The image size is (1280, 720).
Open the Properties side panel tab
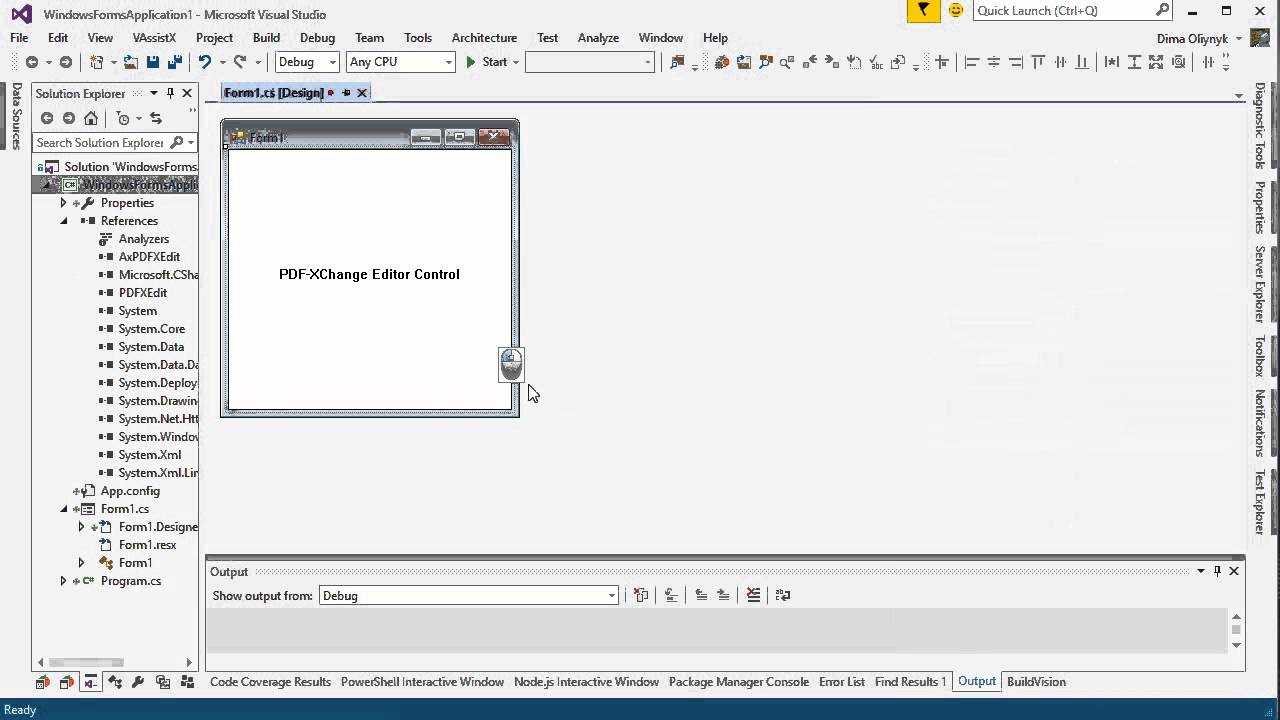tap(1260, 208)
